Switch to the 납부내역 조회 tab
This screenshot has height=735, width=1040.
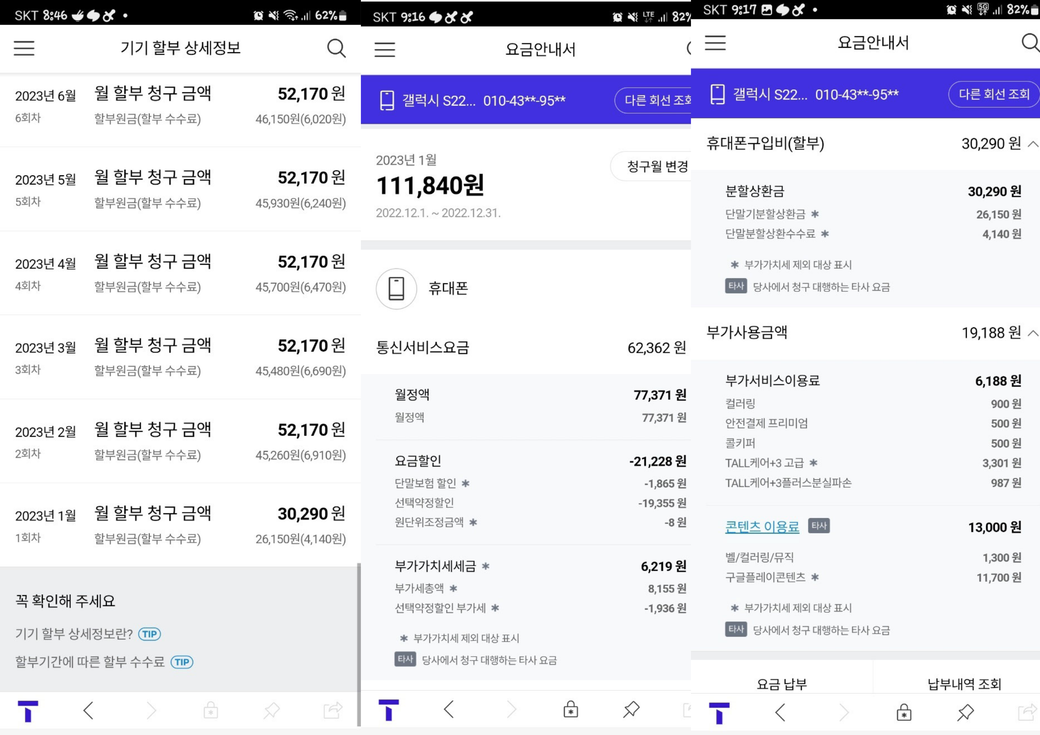click(x=963, y=684)
